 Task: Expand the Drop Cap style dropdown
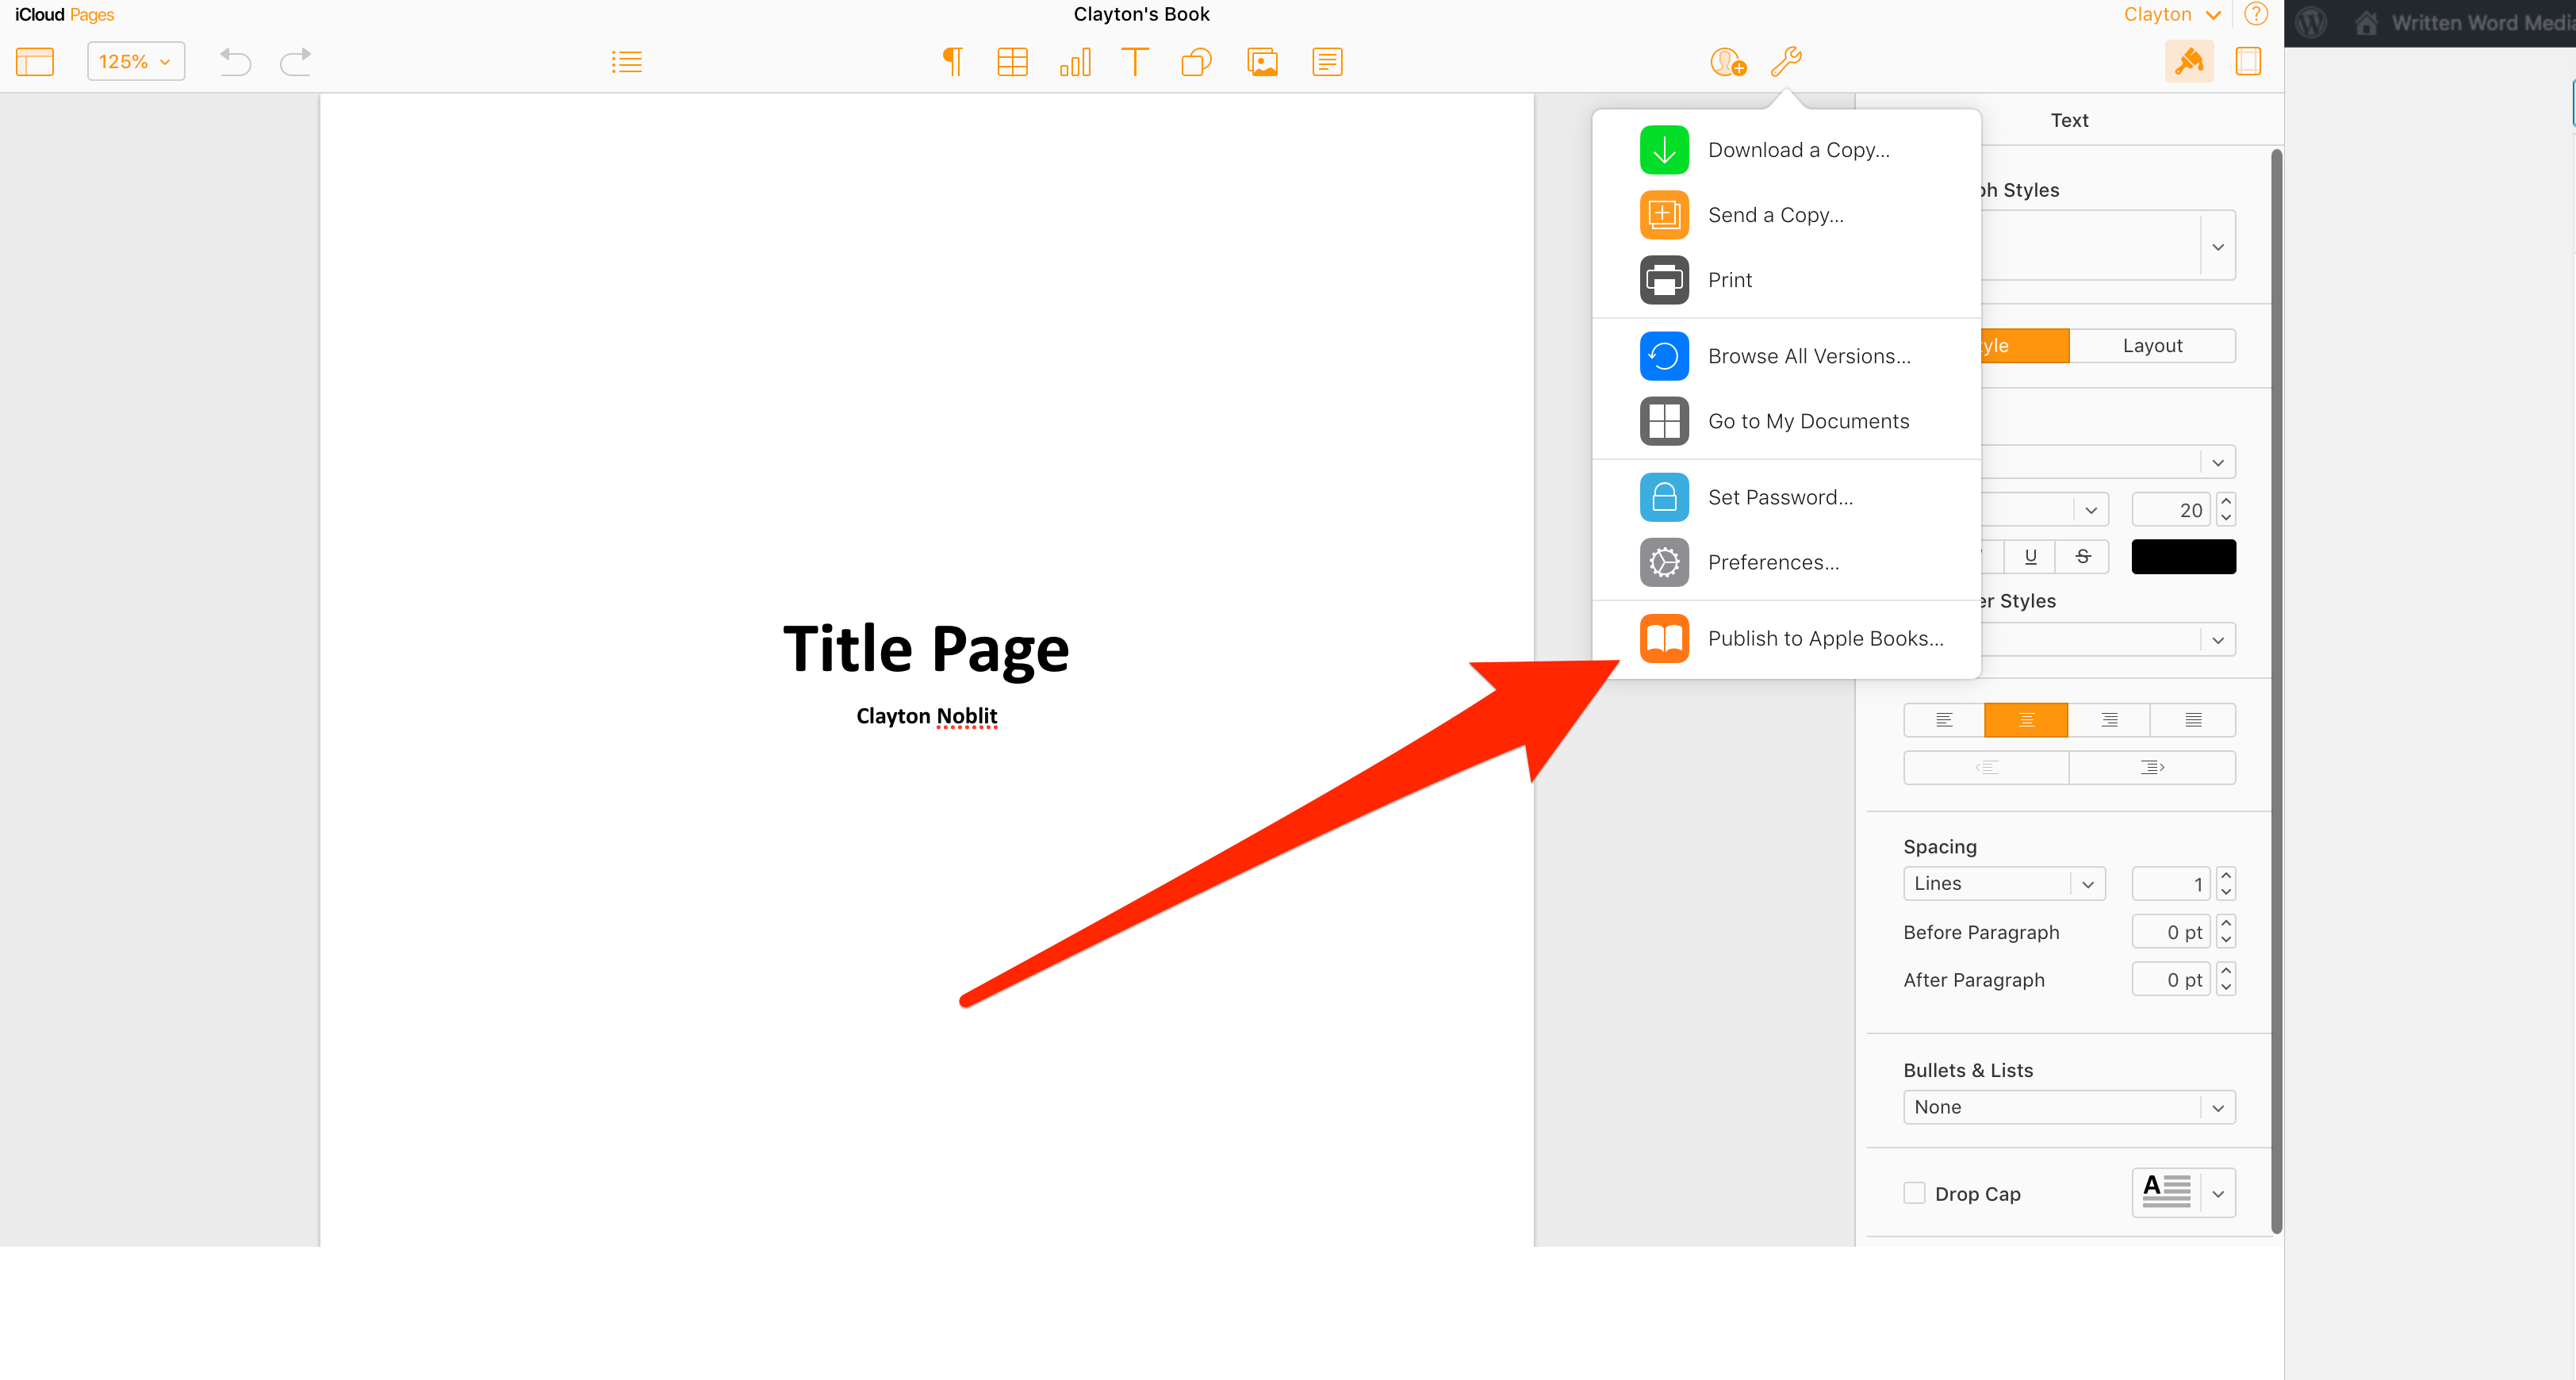pos(2217,1193)
